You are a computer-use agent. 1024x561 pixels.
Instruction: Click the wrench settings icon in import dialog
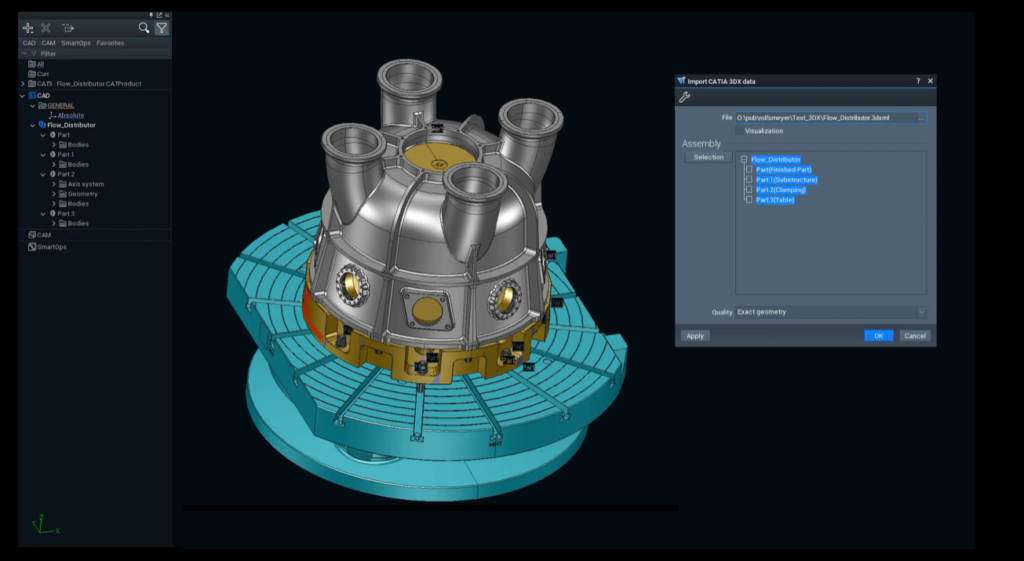[x=684, y=97]
